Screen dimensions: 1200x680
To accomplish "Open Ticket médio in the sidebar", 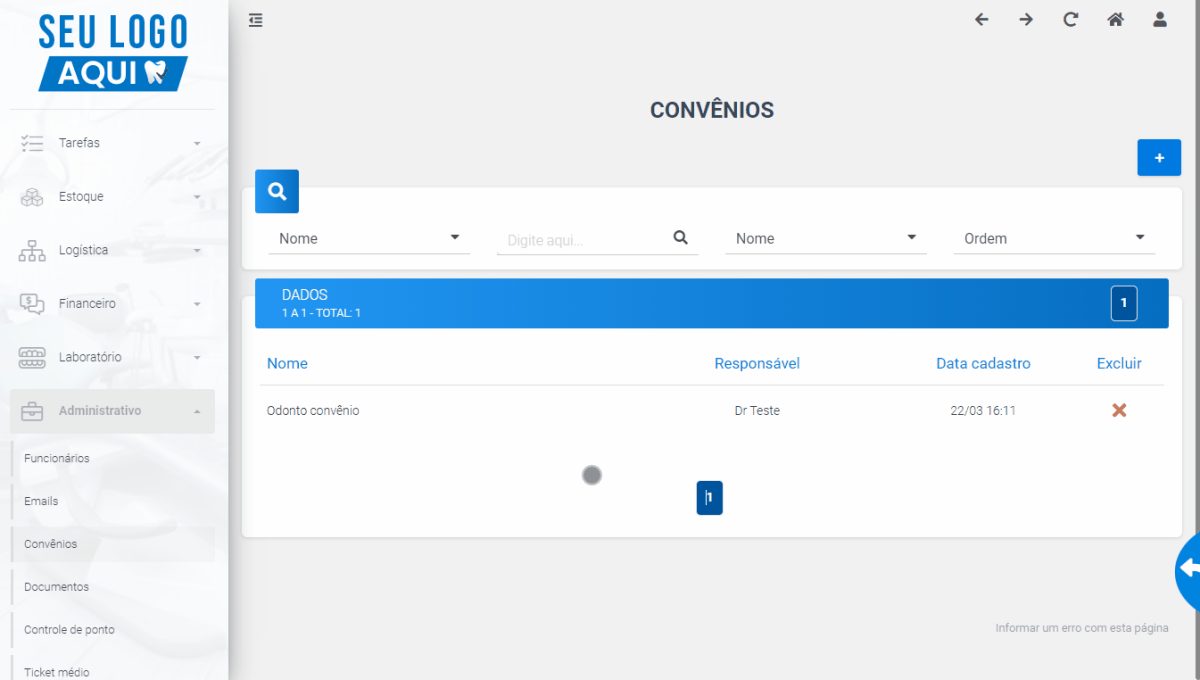I will [57, 673].
